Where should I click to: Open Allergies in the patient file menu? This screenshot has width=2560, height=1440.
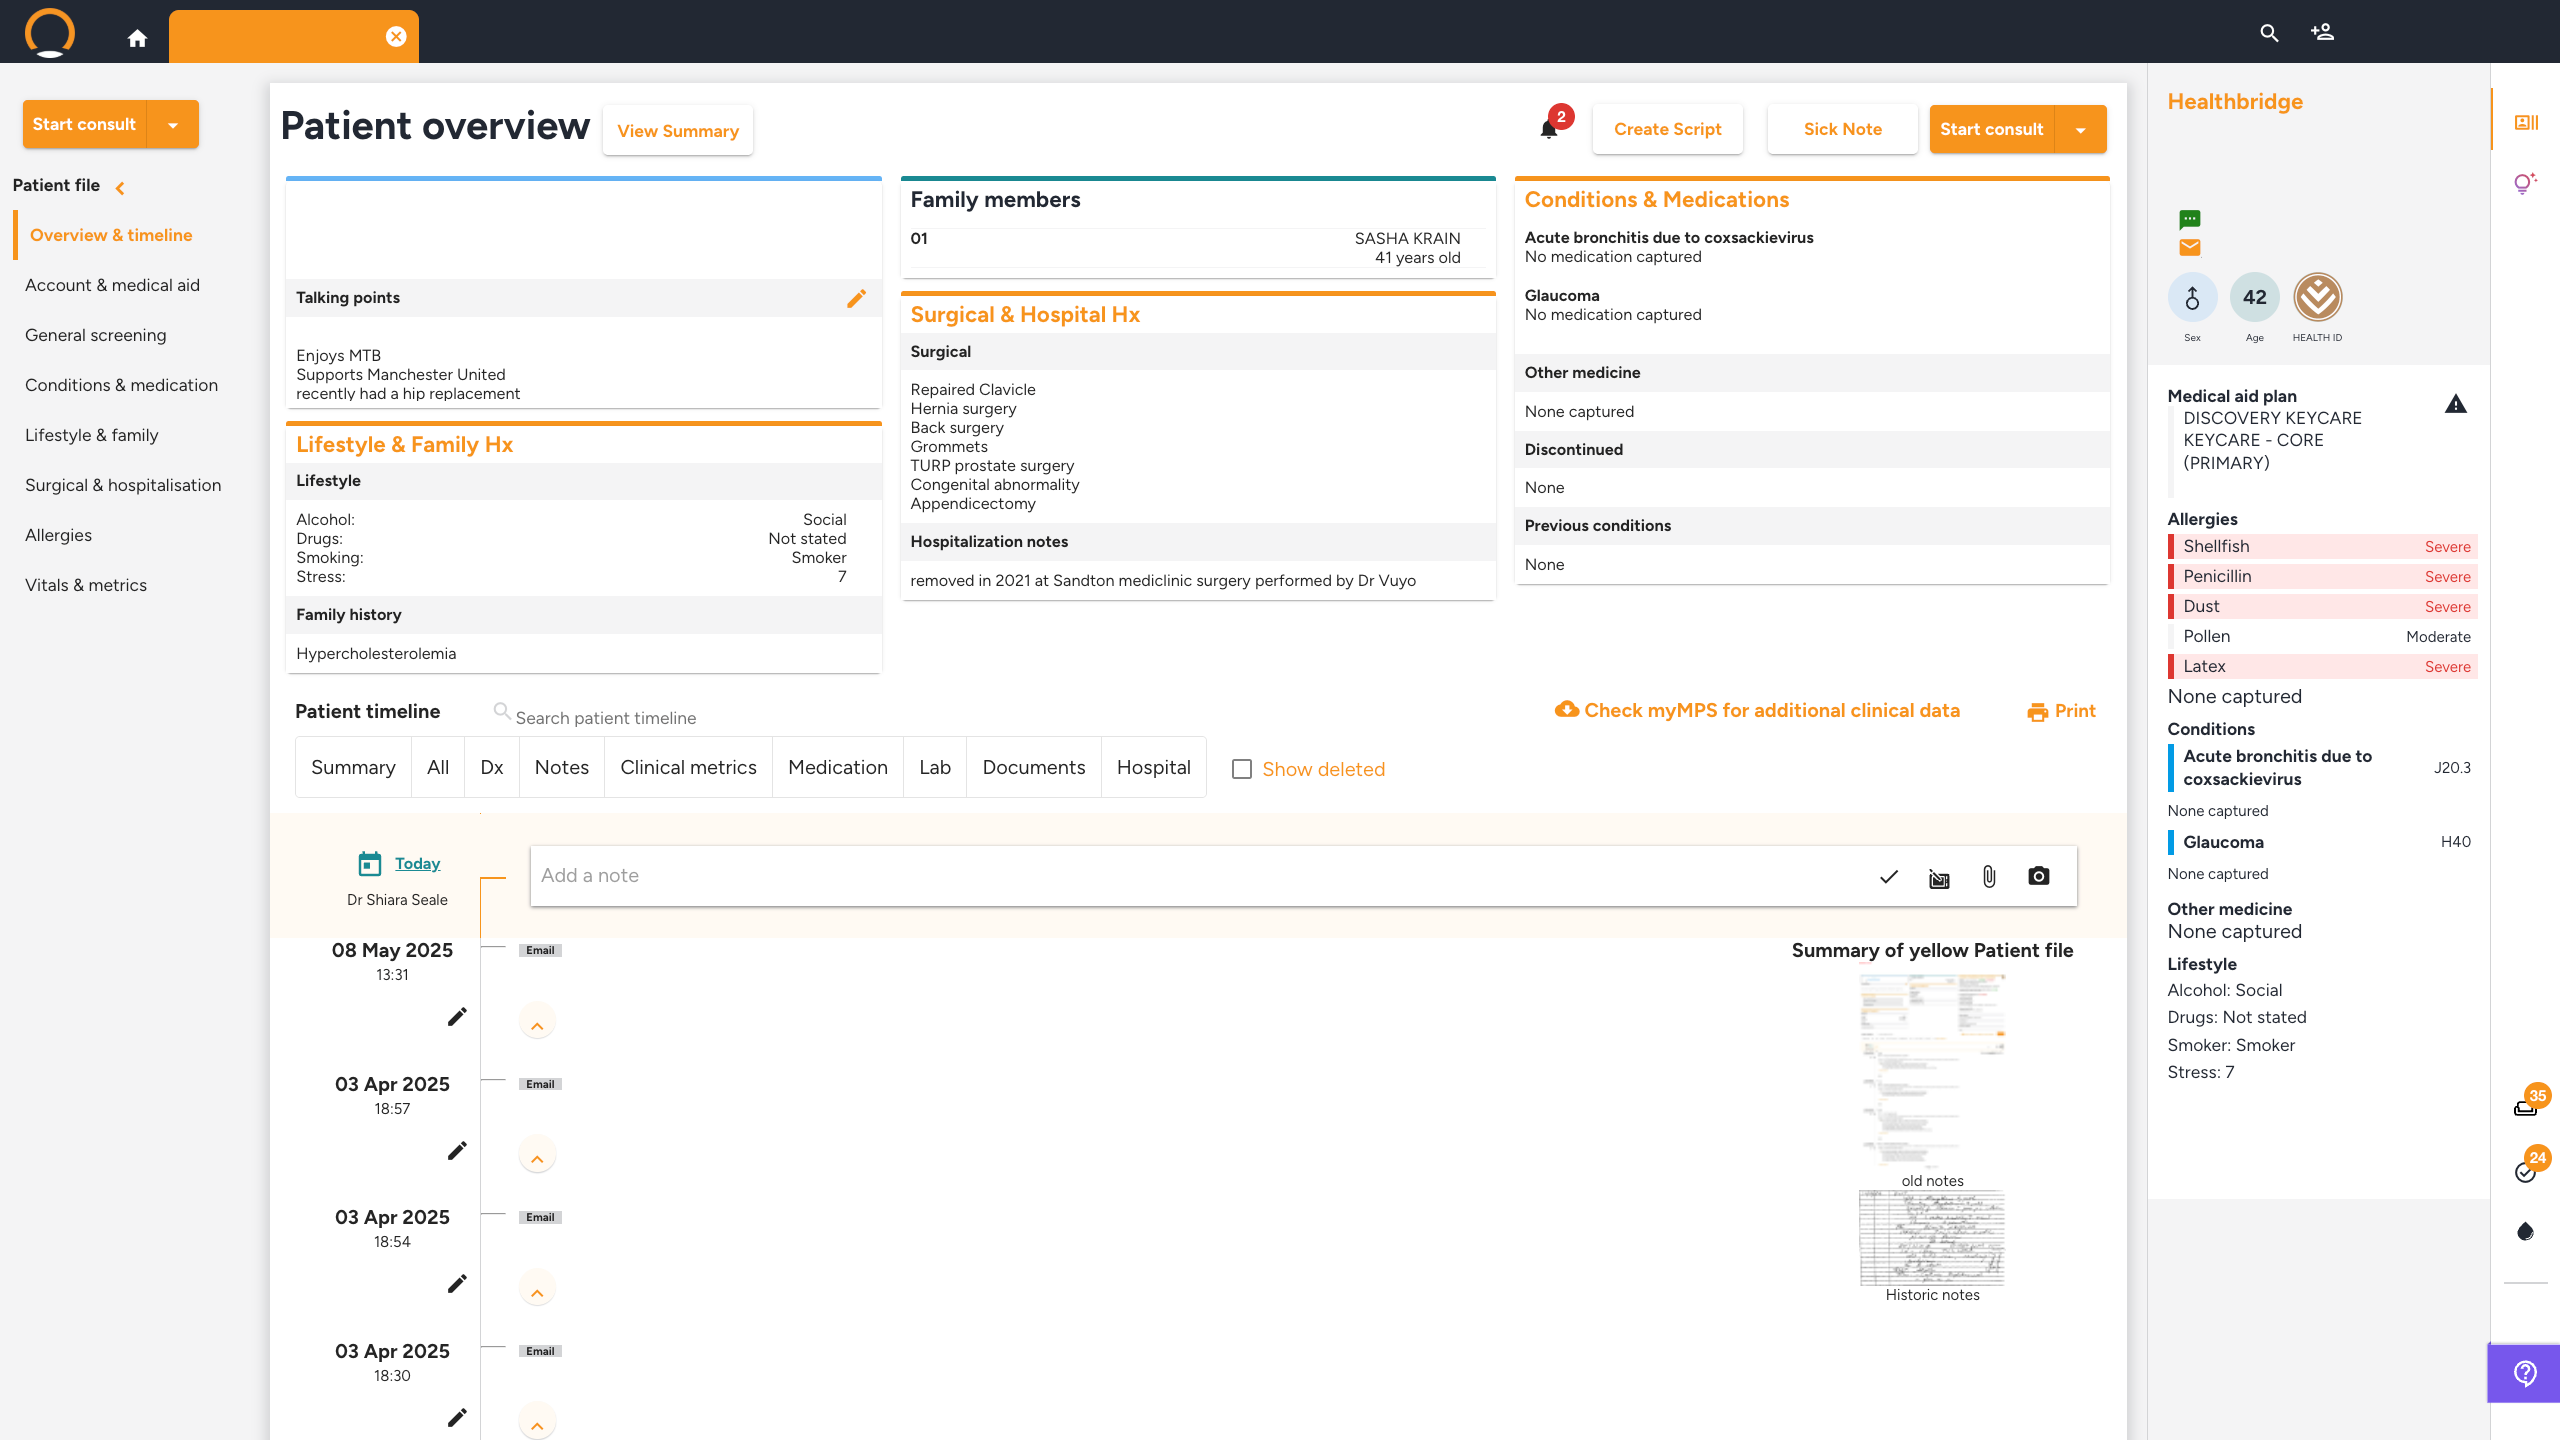pos(58,535)
